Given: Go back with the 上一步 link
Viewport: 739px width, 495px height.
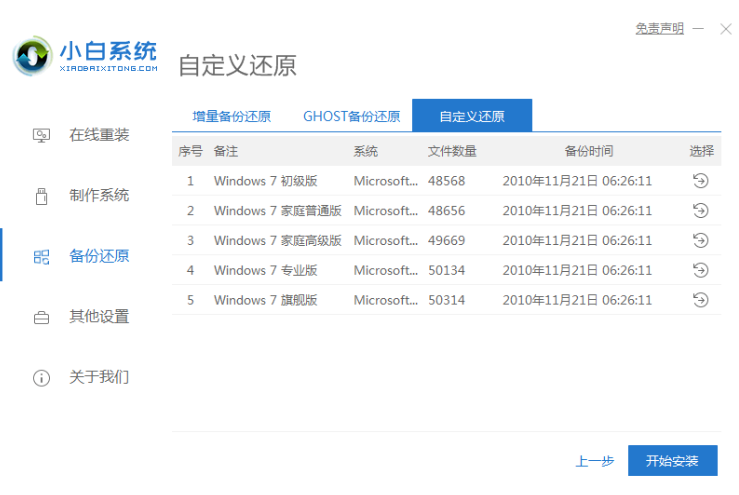Looking at the screenshot, I should pyautogui.click(x=594, y=461).
